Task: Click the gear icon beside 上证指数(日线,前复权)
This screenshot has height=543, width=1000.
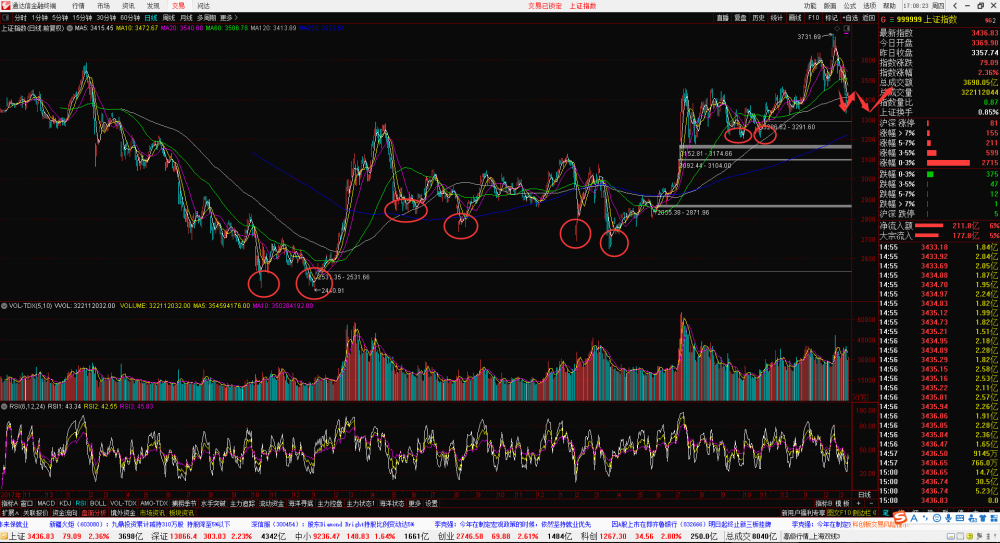Action: tap(70, 28)
